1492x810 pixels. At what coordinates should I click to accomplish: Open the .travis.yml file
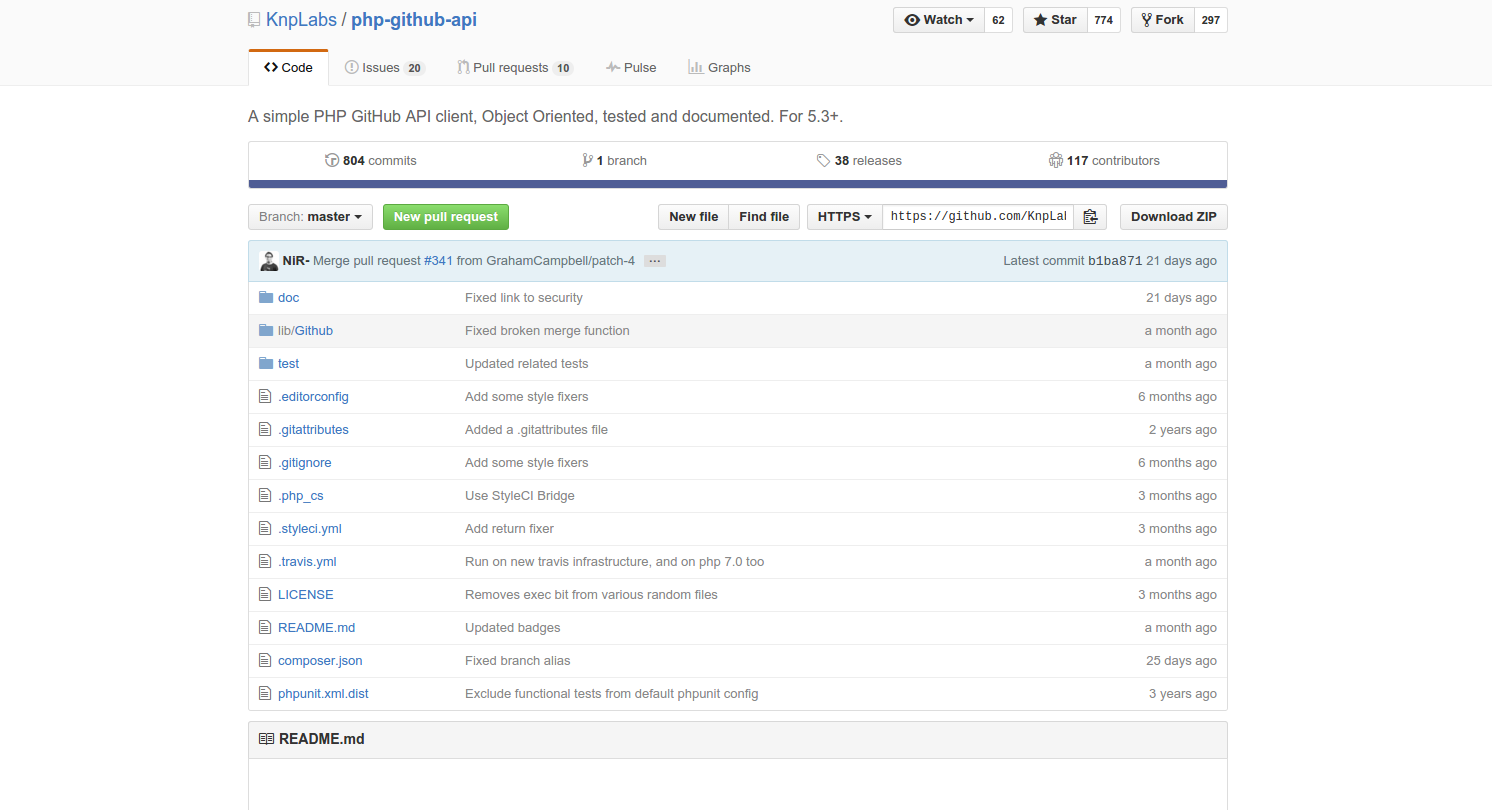coord(307,561)
